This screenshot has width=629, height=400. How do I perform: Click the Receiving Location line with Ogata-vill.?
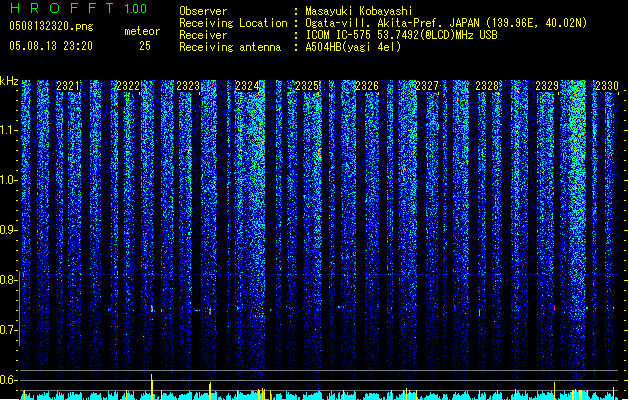pos(383,23)
